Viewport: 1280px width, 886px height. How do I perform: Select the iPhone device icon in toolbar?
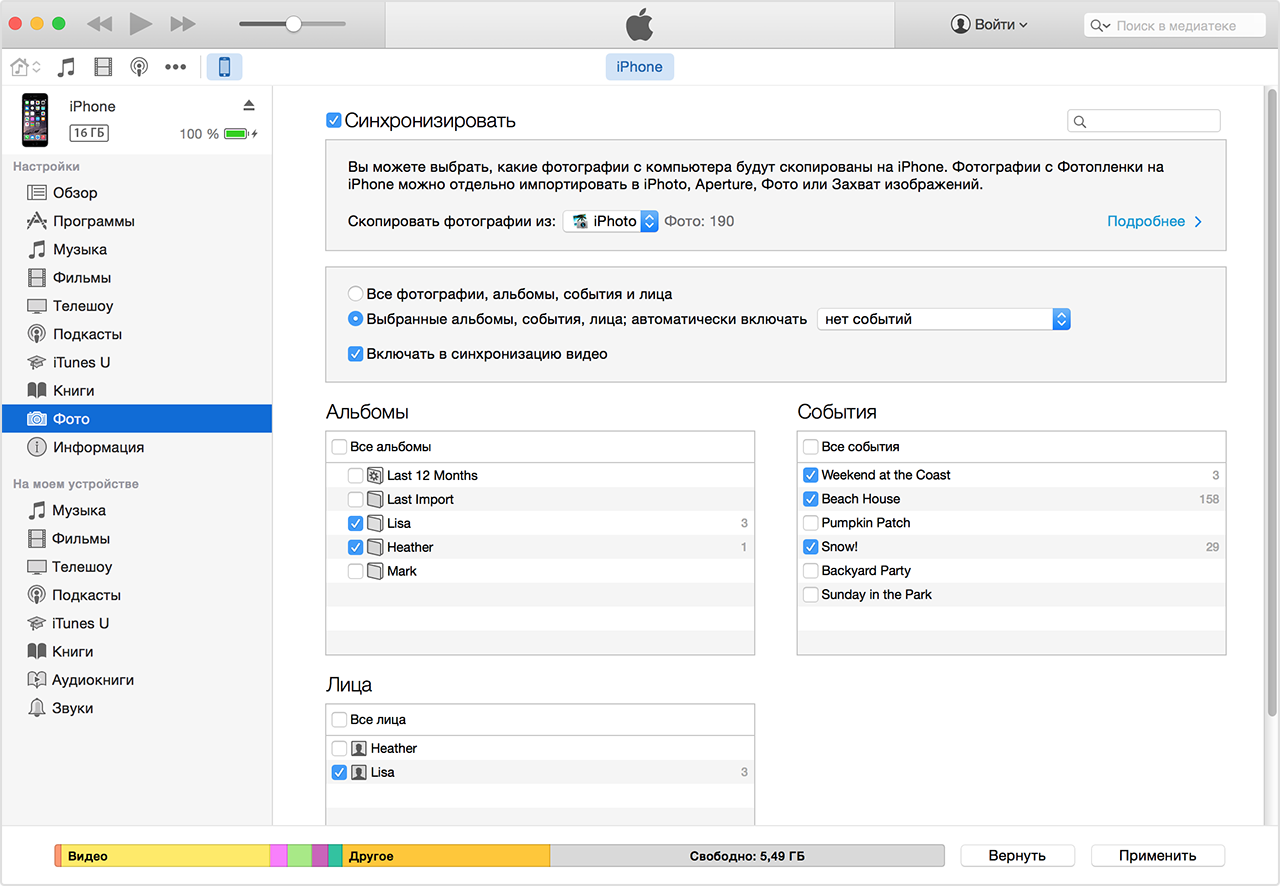coord(224,67)
